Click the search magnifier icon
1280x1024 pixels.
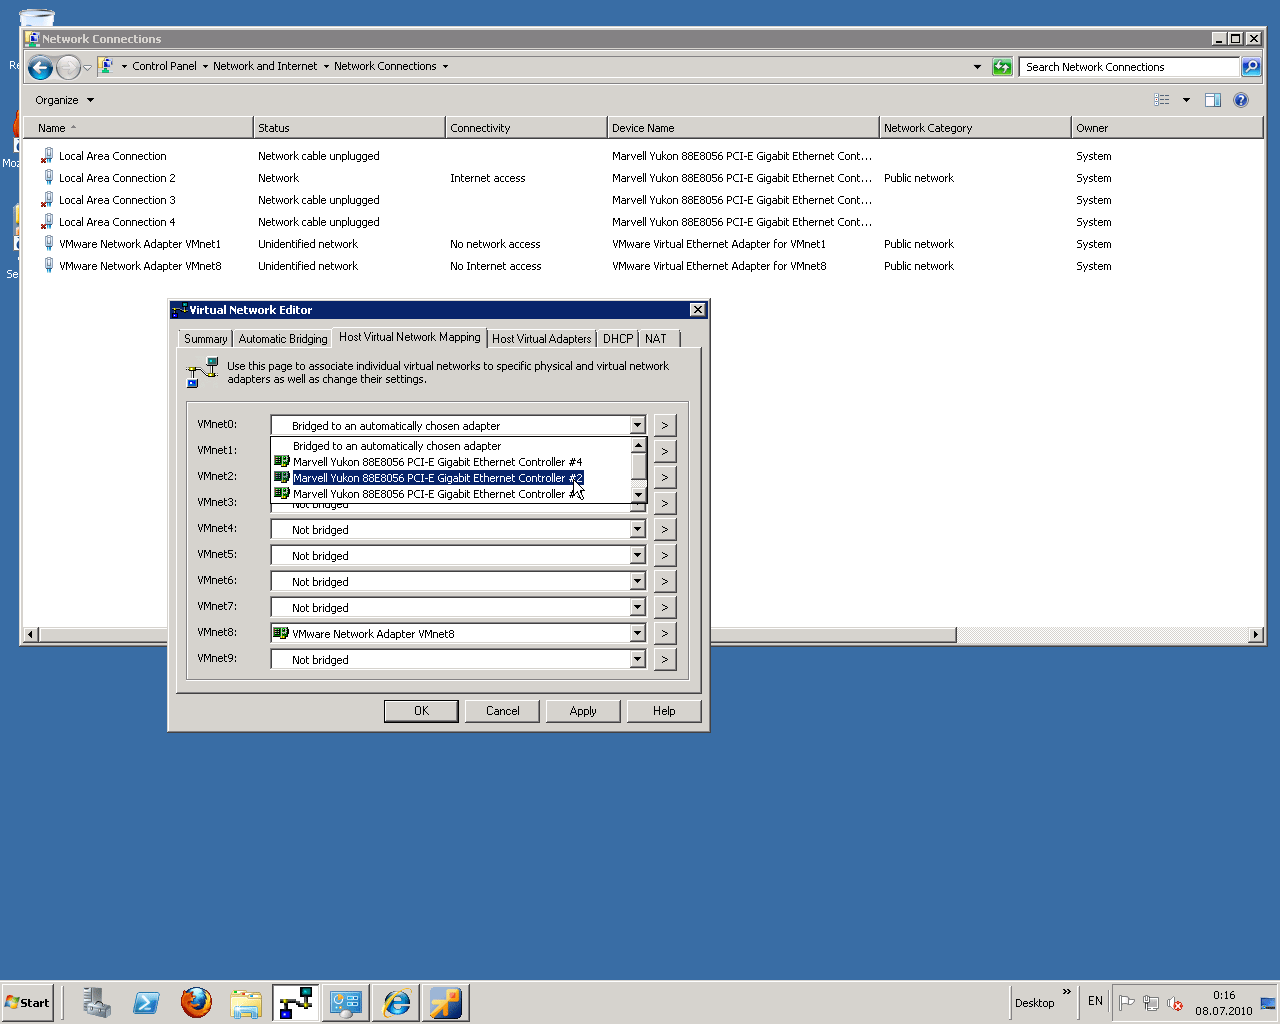[x=1250, y=67]
